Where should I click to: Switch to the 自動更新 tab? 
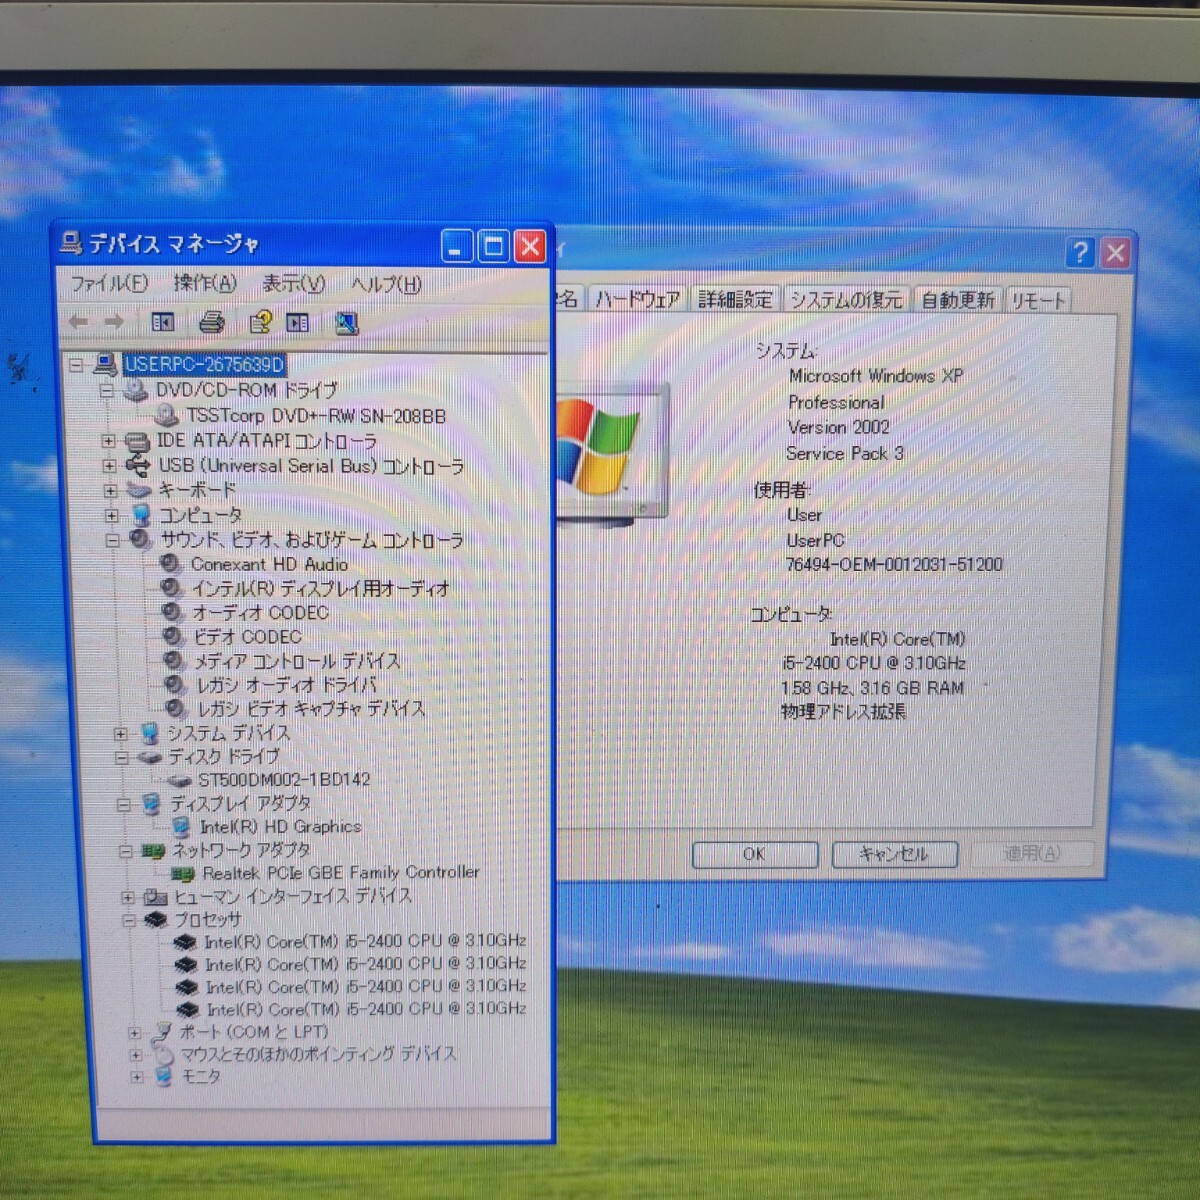click(958, 300)
